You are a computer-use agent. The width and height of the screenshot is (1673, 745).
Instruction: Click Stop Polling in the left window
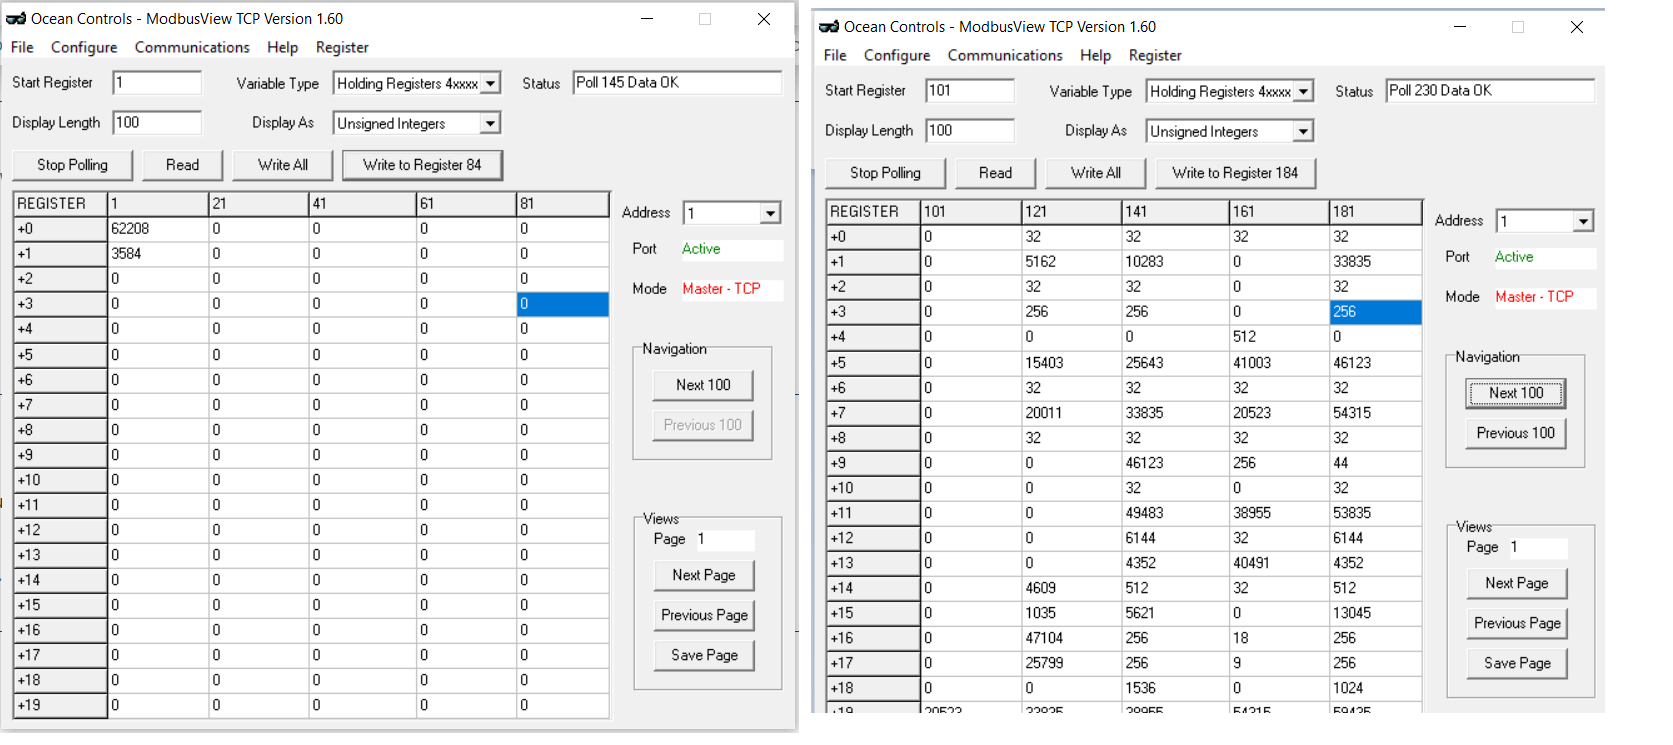point(72,165)
